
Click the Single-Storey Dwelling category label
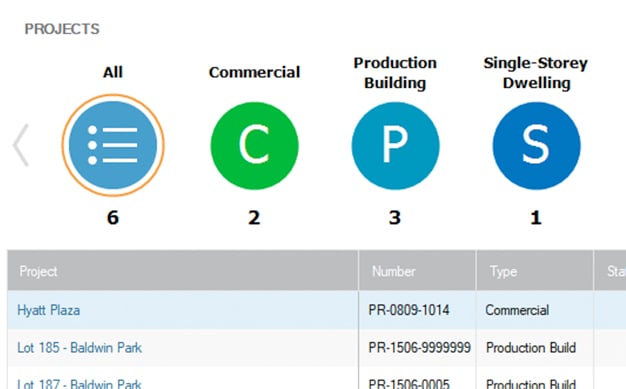pyautogui.click(x=536, y=73)
